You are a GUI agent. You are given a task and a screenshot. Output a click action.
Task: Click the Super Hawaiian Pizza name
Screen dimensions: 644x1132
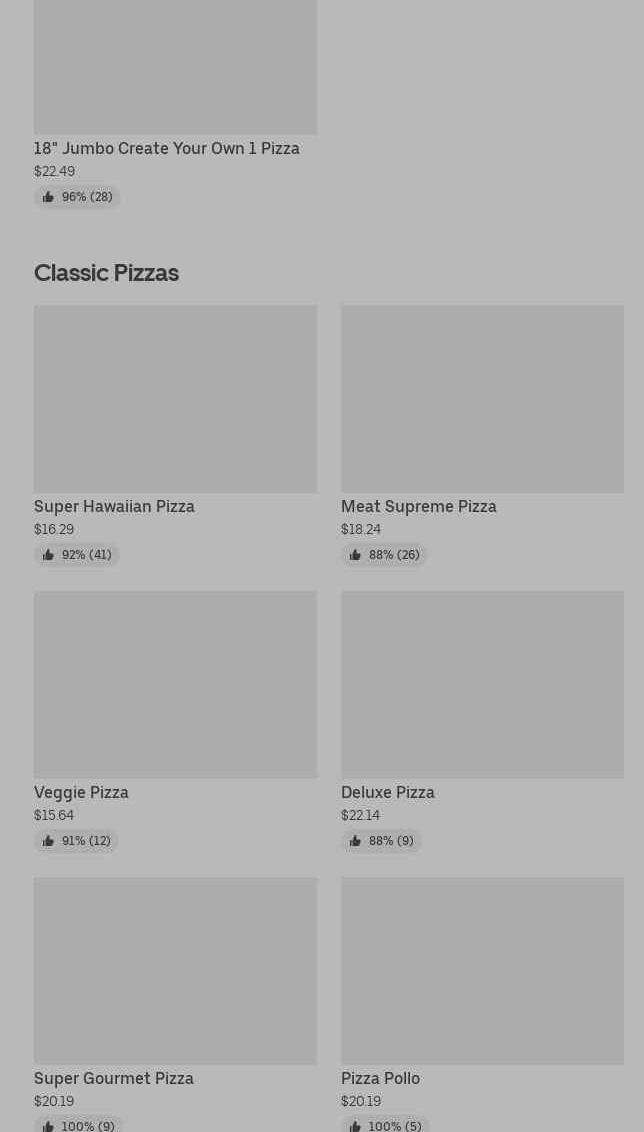point(114,506)
